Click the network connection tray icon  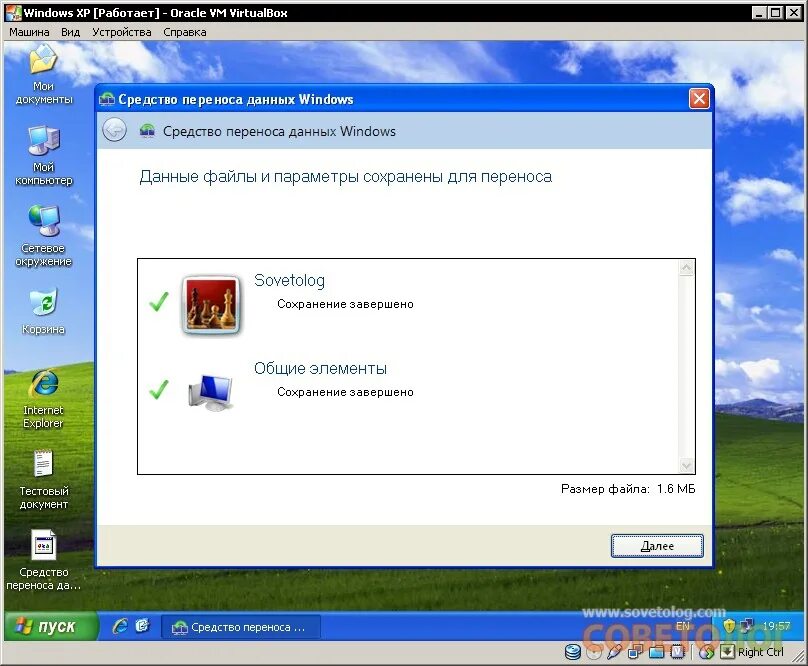[746, 625]
